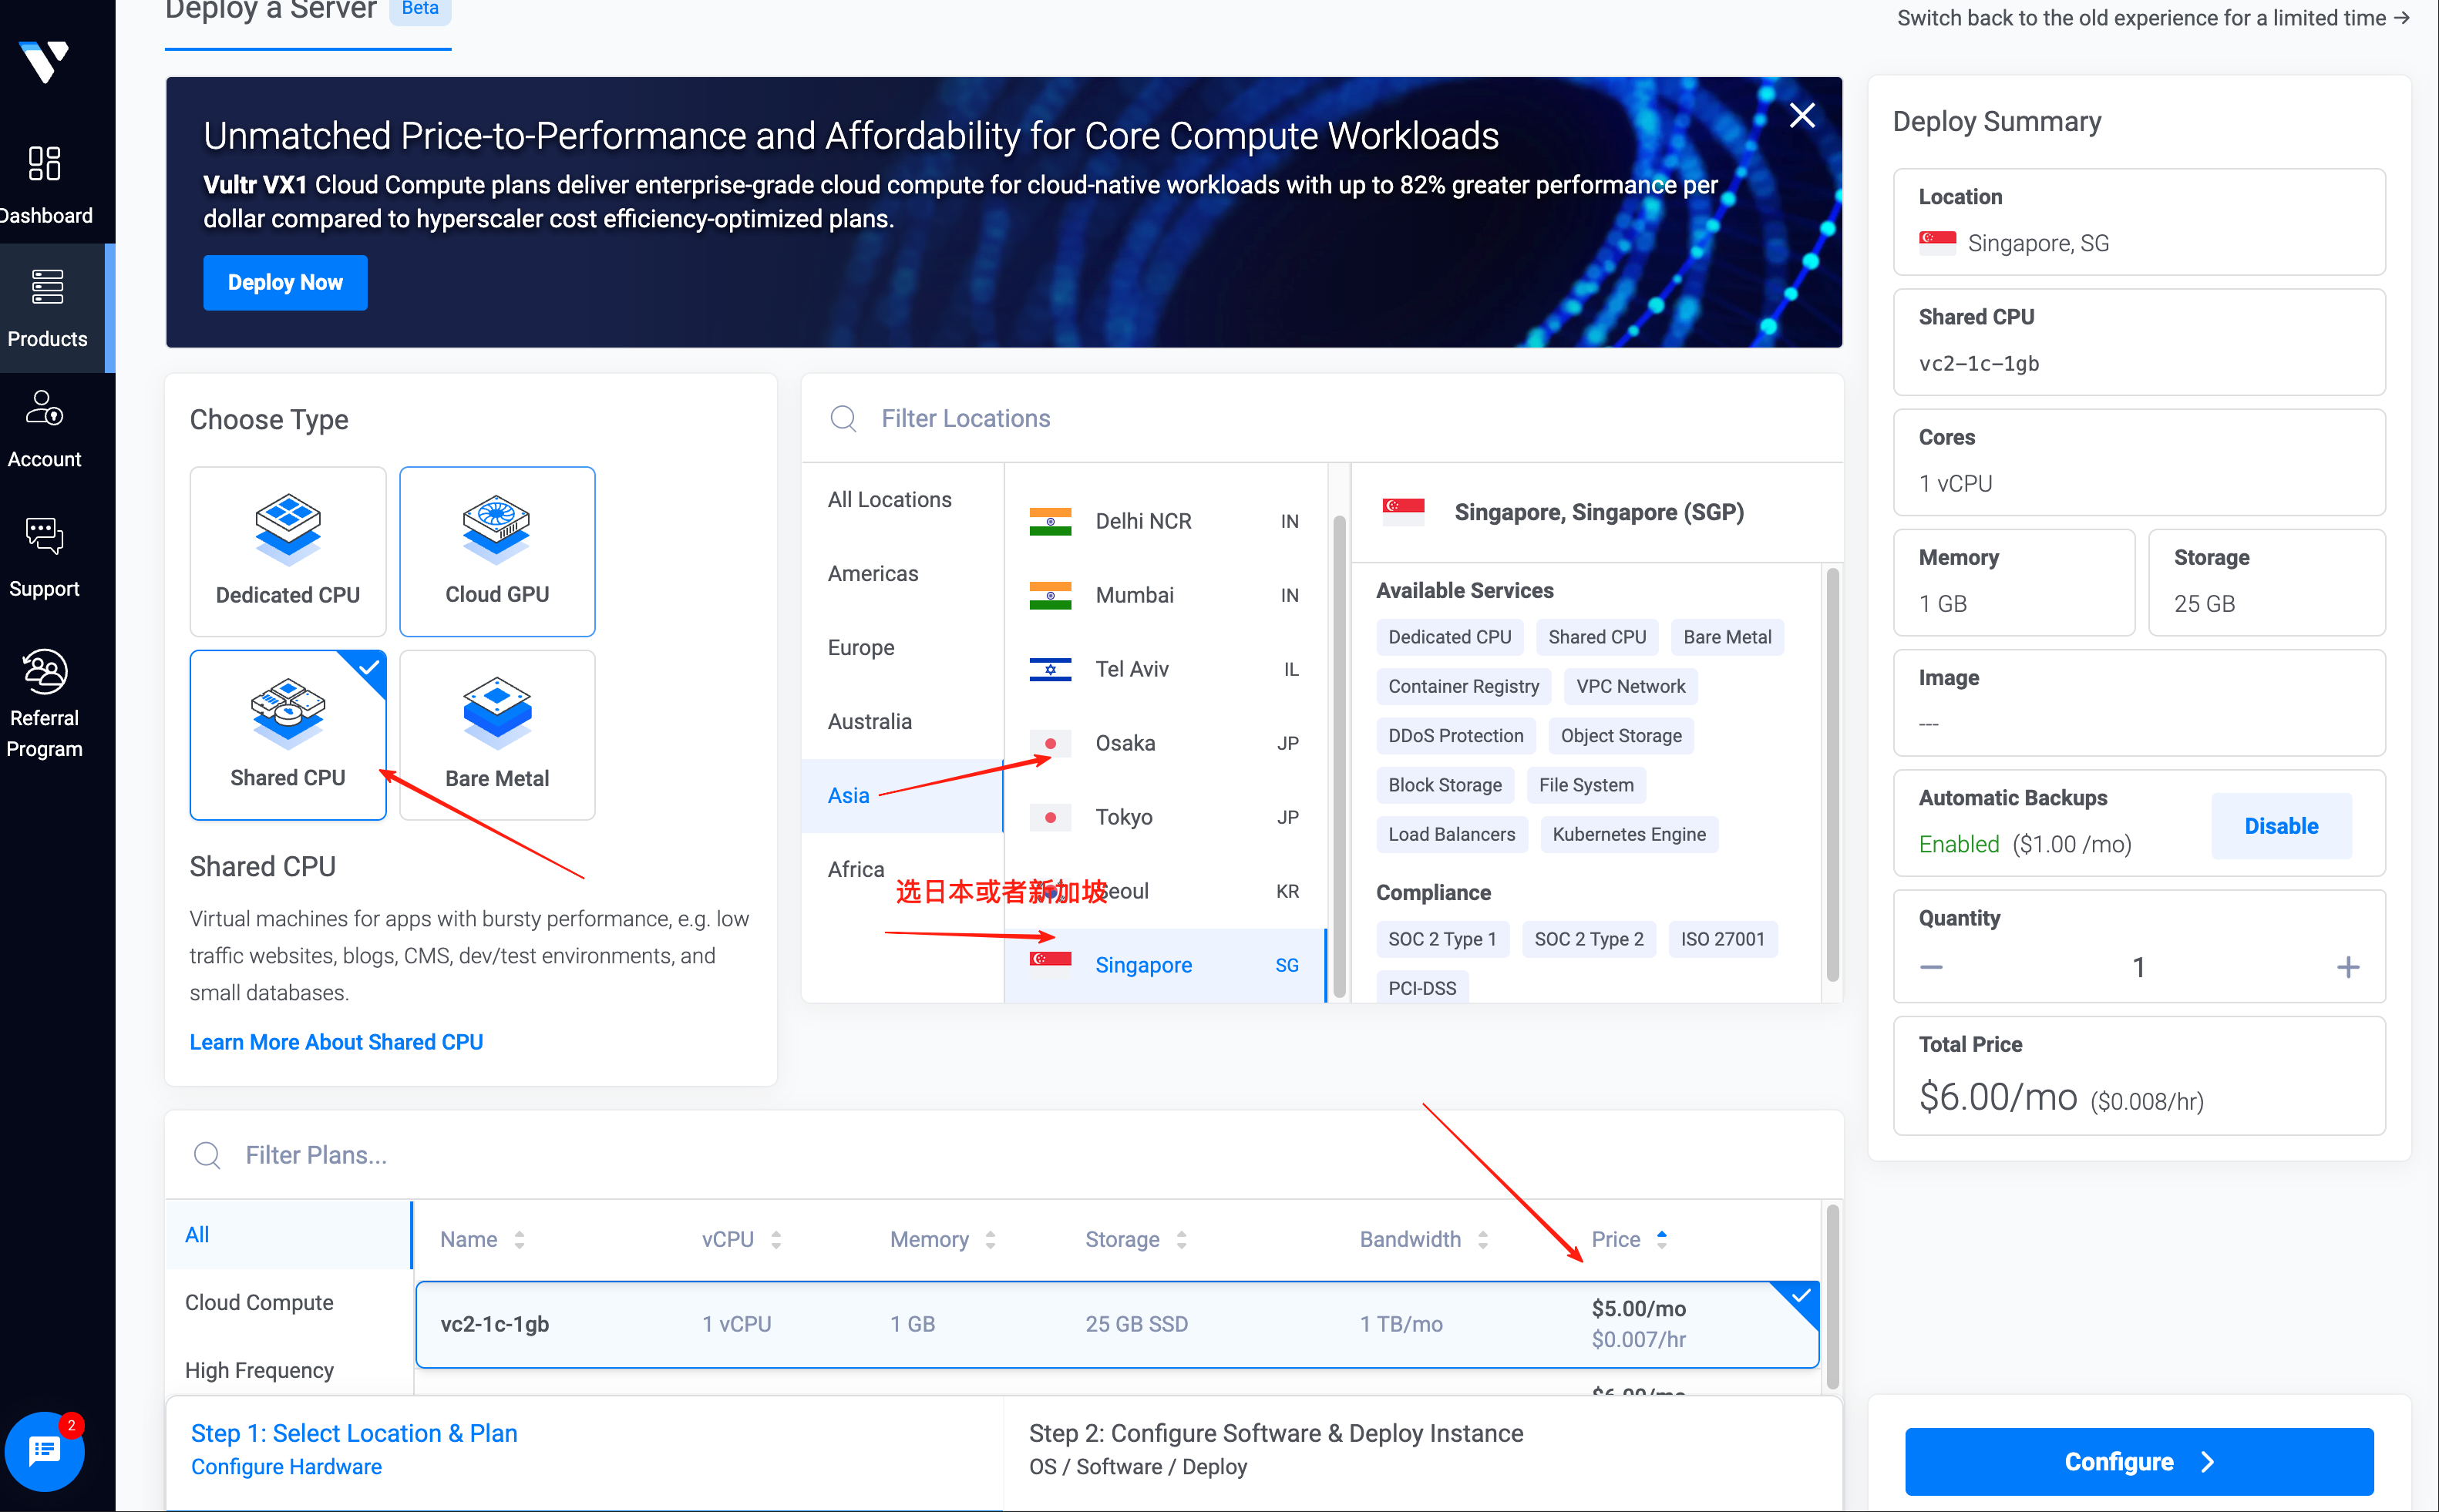Viewport: 2439px width, 1512px height.
Task: Open the Support chat icon in sidebar
Action: [x=44, y=537]
